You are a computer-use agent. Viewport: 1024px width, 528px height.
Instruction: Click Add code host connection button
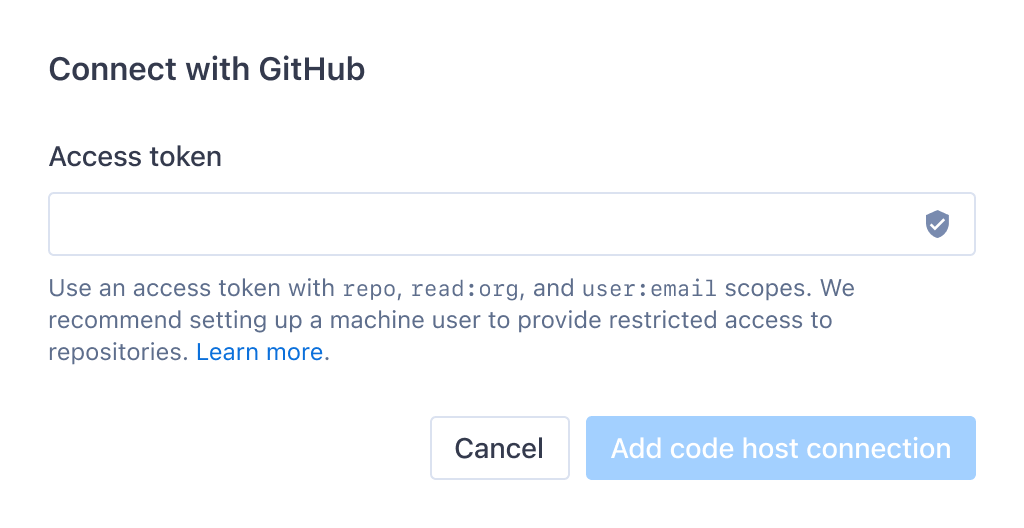[781, 448]
